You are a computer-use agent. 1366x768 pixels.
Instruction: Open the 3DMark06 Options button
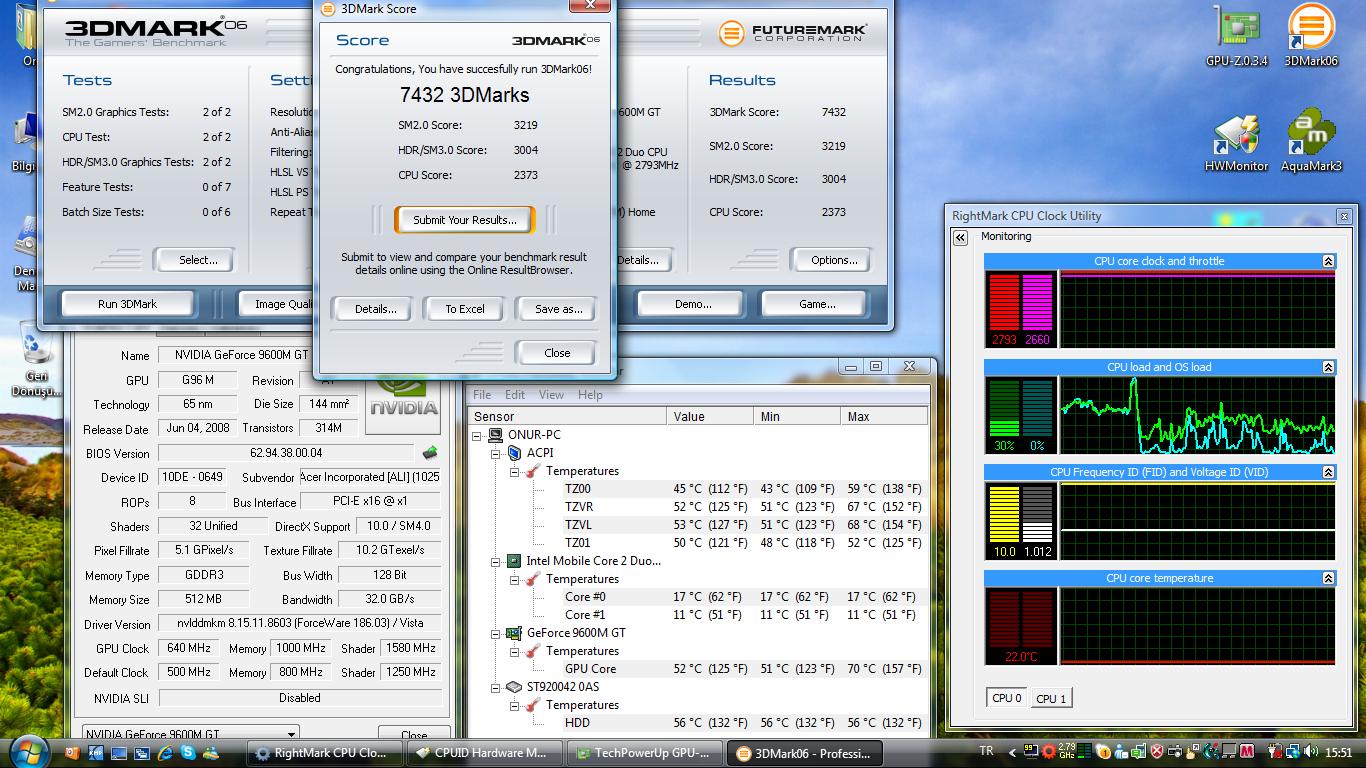click(834, 260)
